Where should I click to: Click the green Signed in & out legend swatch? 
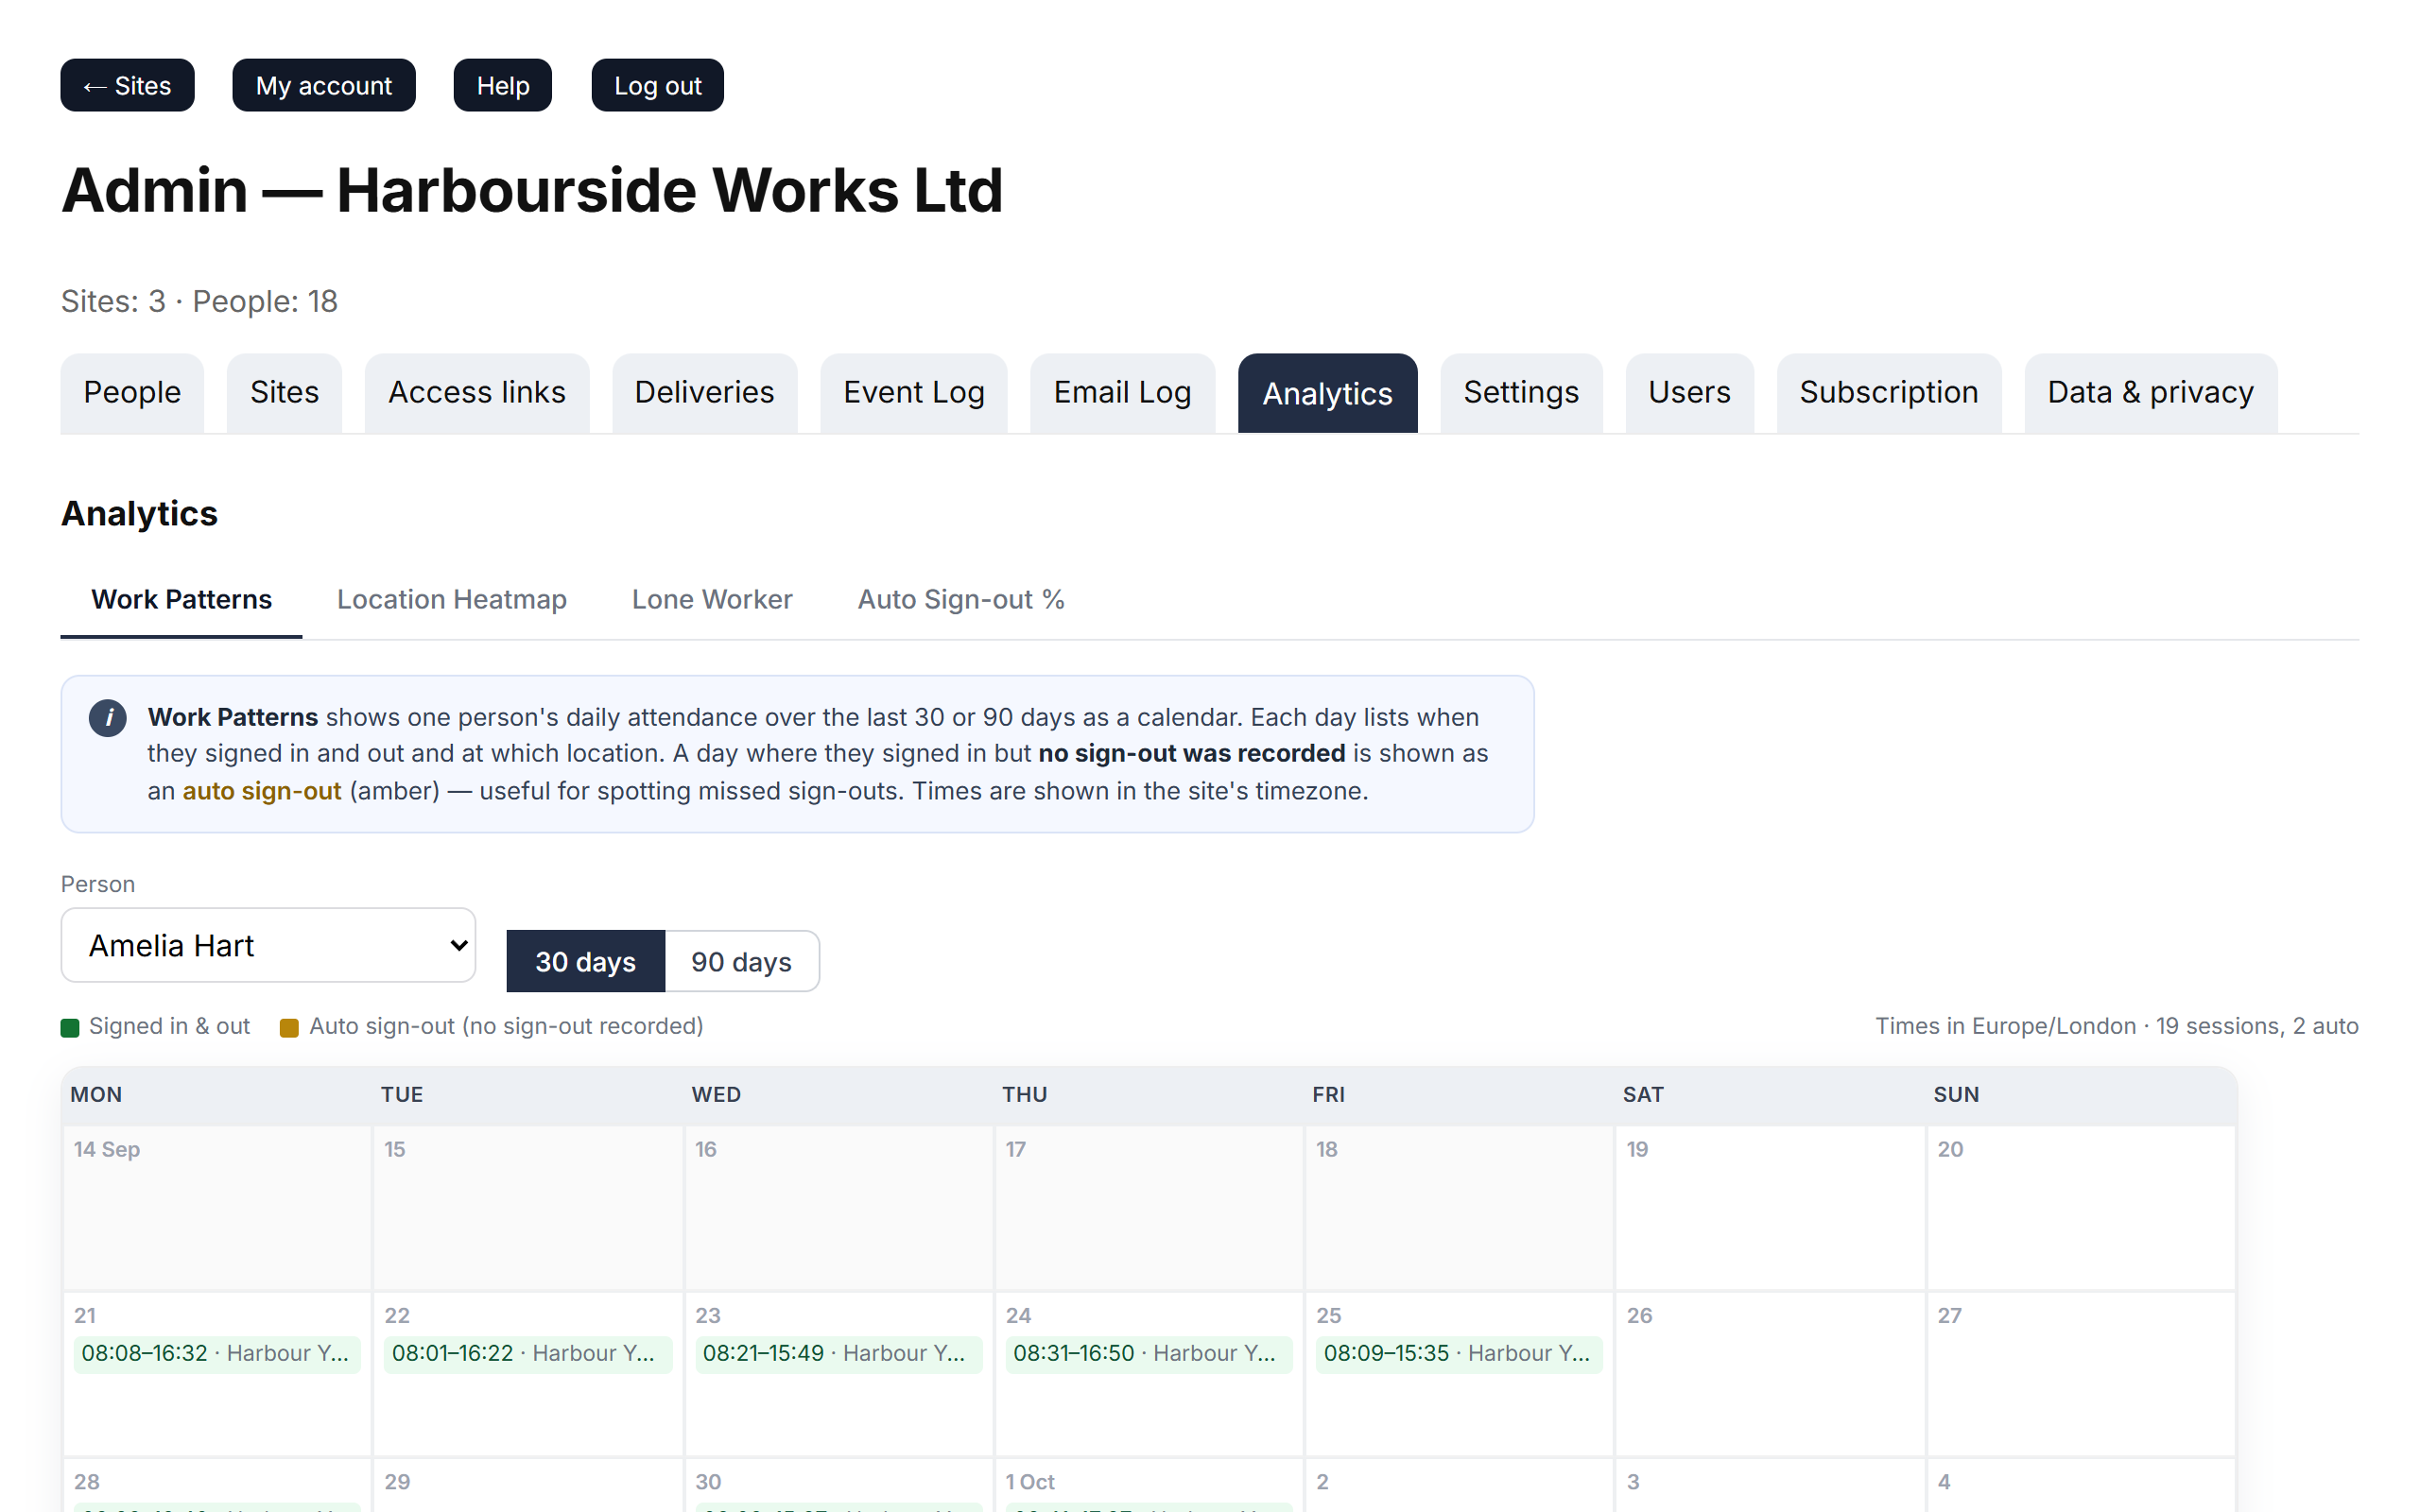point(70,1028)
